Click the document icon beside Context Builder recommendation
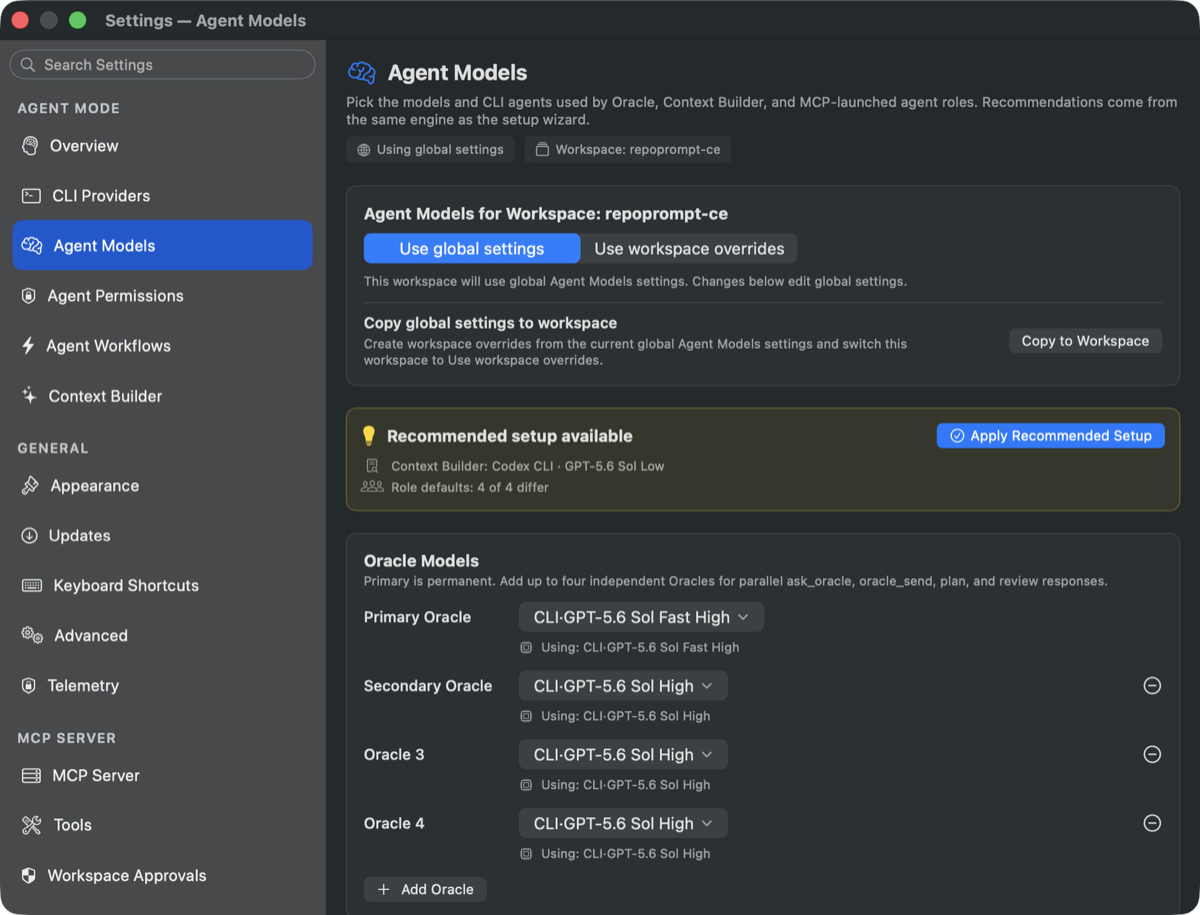1200x915 pixels. pyautogui.click(x=372, y=466)
